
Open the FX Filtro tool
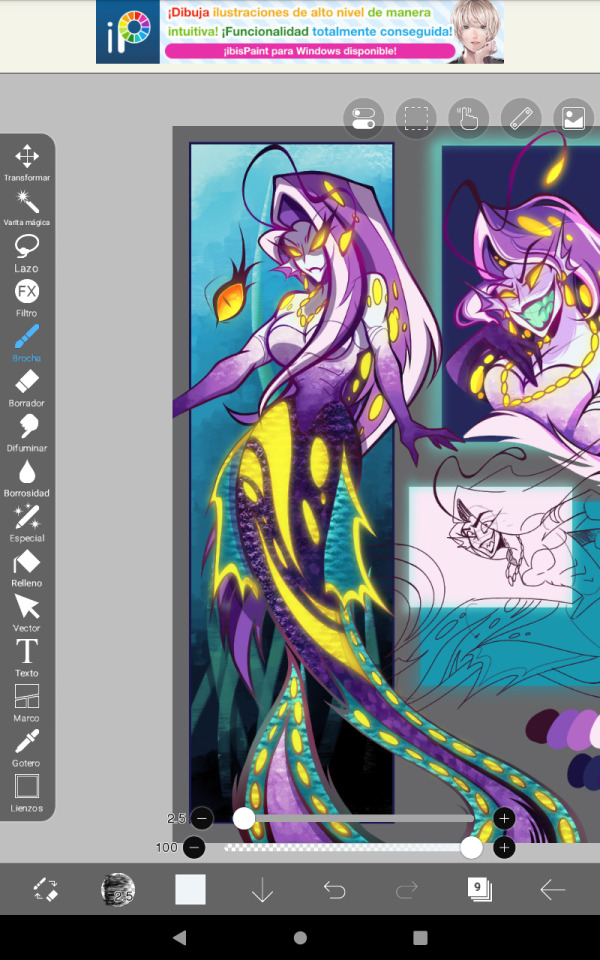pos(27,298)
